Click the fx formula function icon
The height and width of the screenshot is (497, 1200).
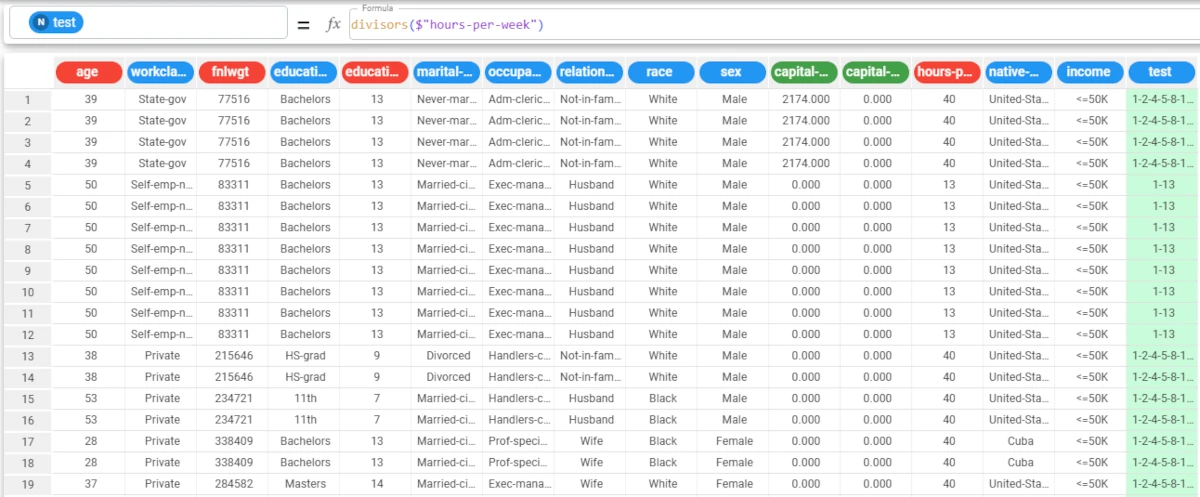334,24
